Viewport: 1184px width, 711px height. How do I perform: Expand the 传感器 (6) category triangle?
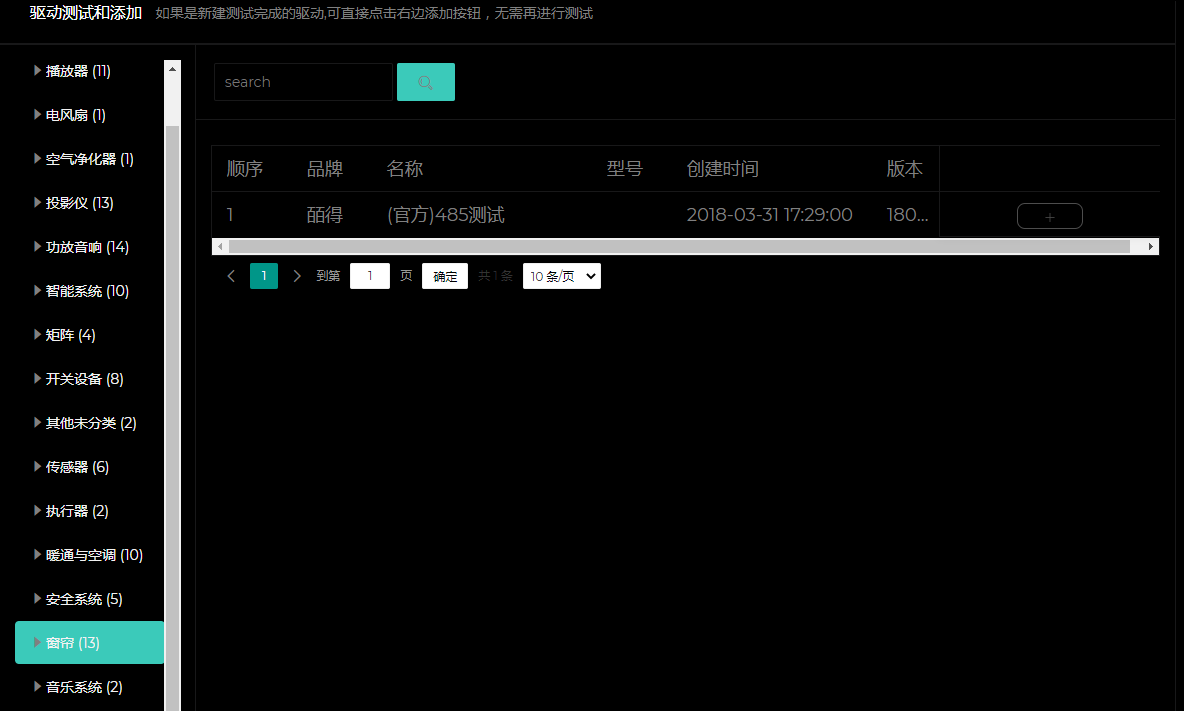[37, 467]
